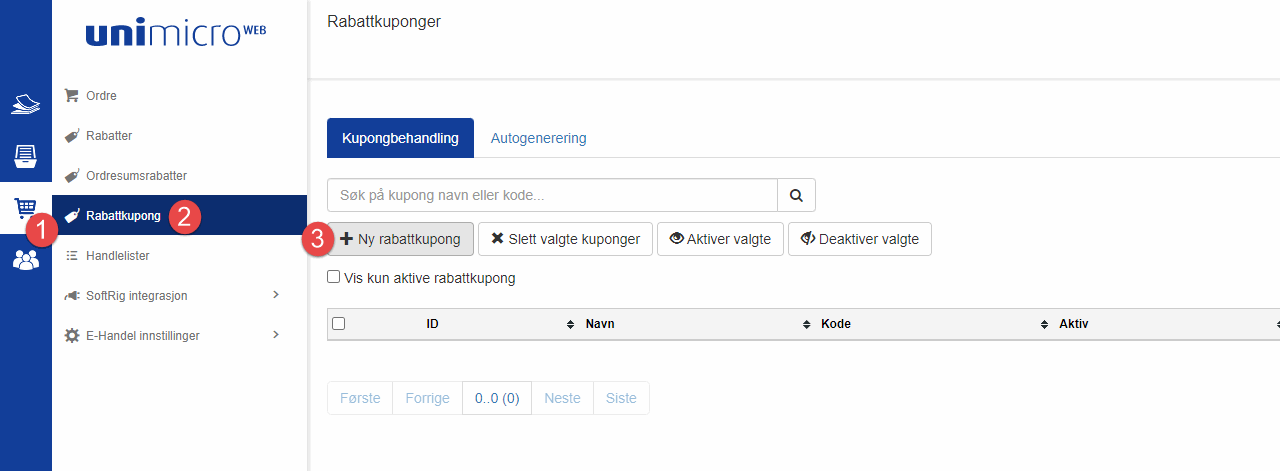
Task: Click into the coupon search field
Action: pyautogui.click(x=552, y=195)
